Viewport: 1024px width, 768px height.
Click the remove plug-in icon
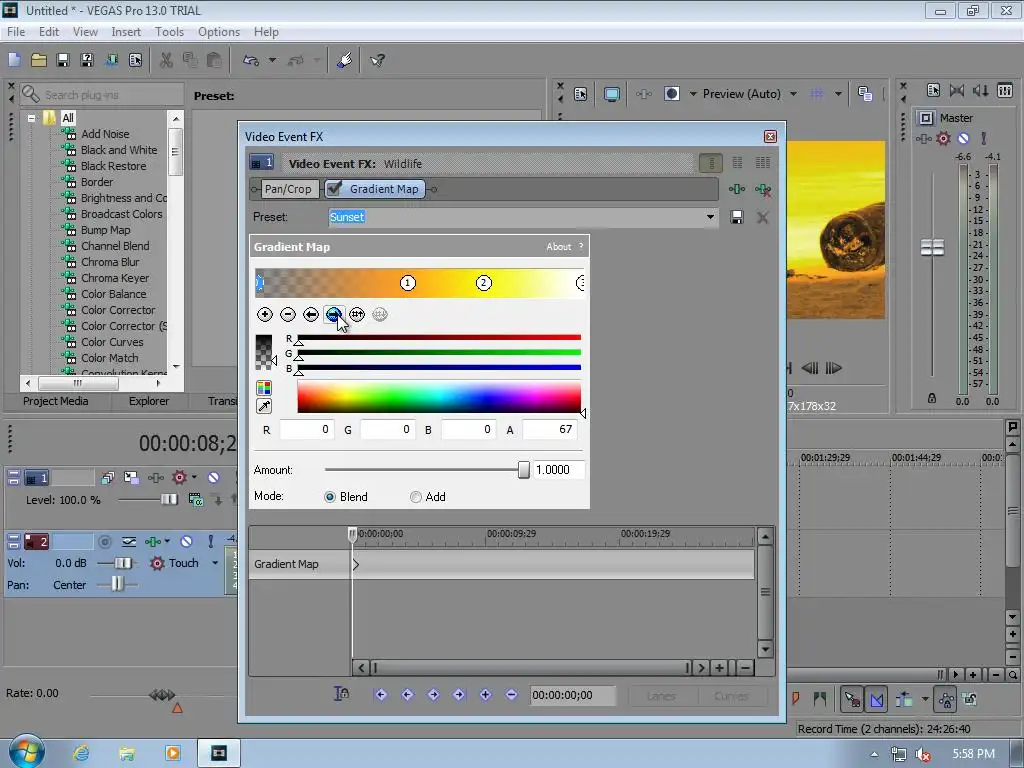763,189
